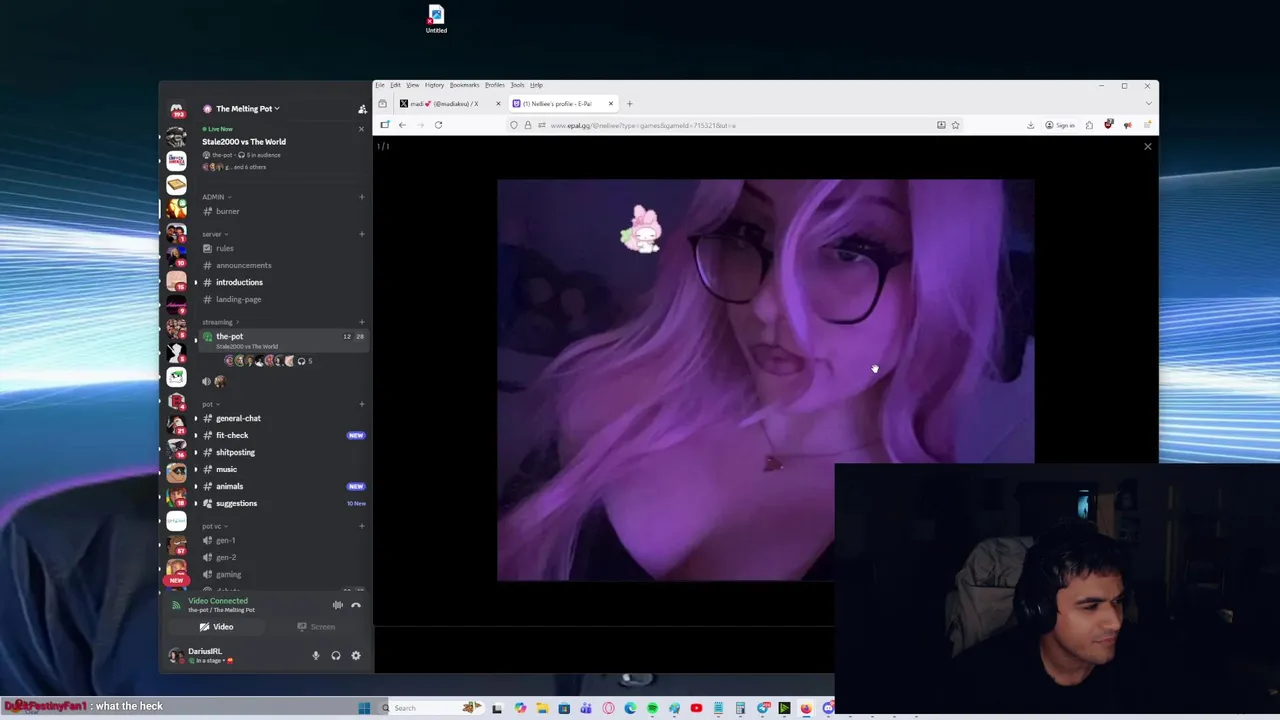Click Sign in on browser toolbar

1060,125
